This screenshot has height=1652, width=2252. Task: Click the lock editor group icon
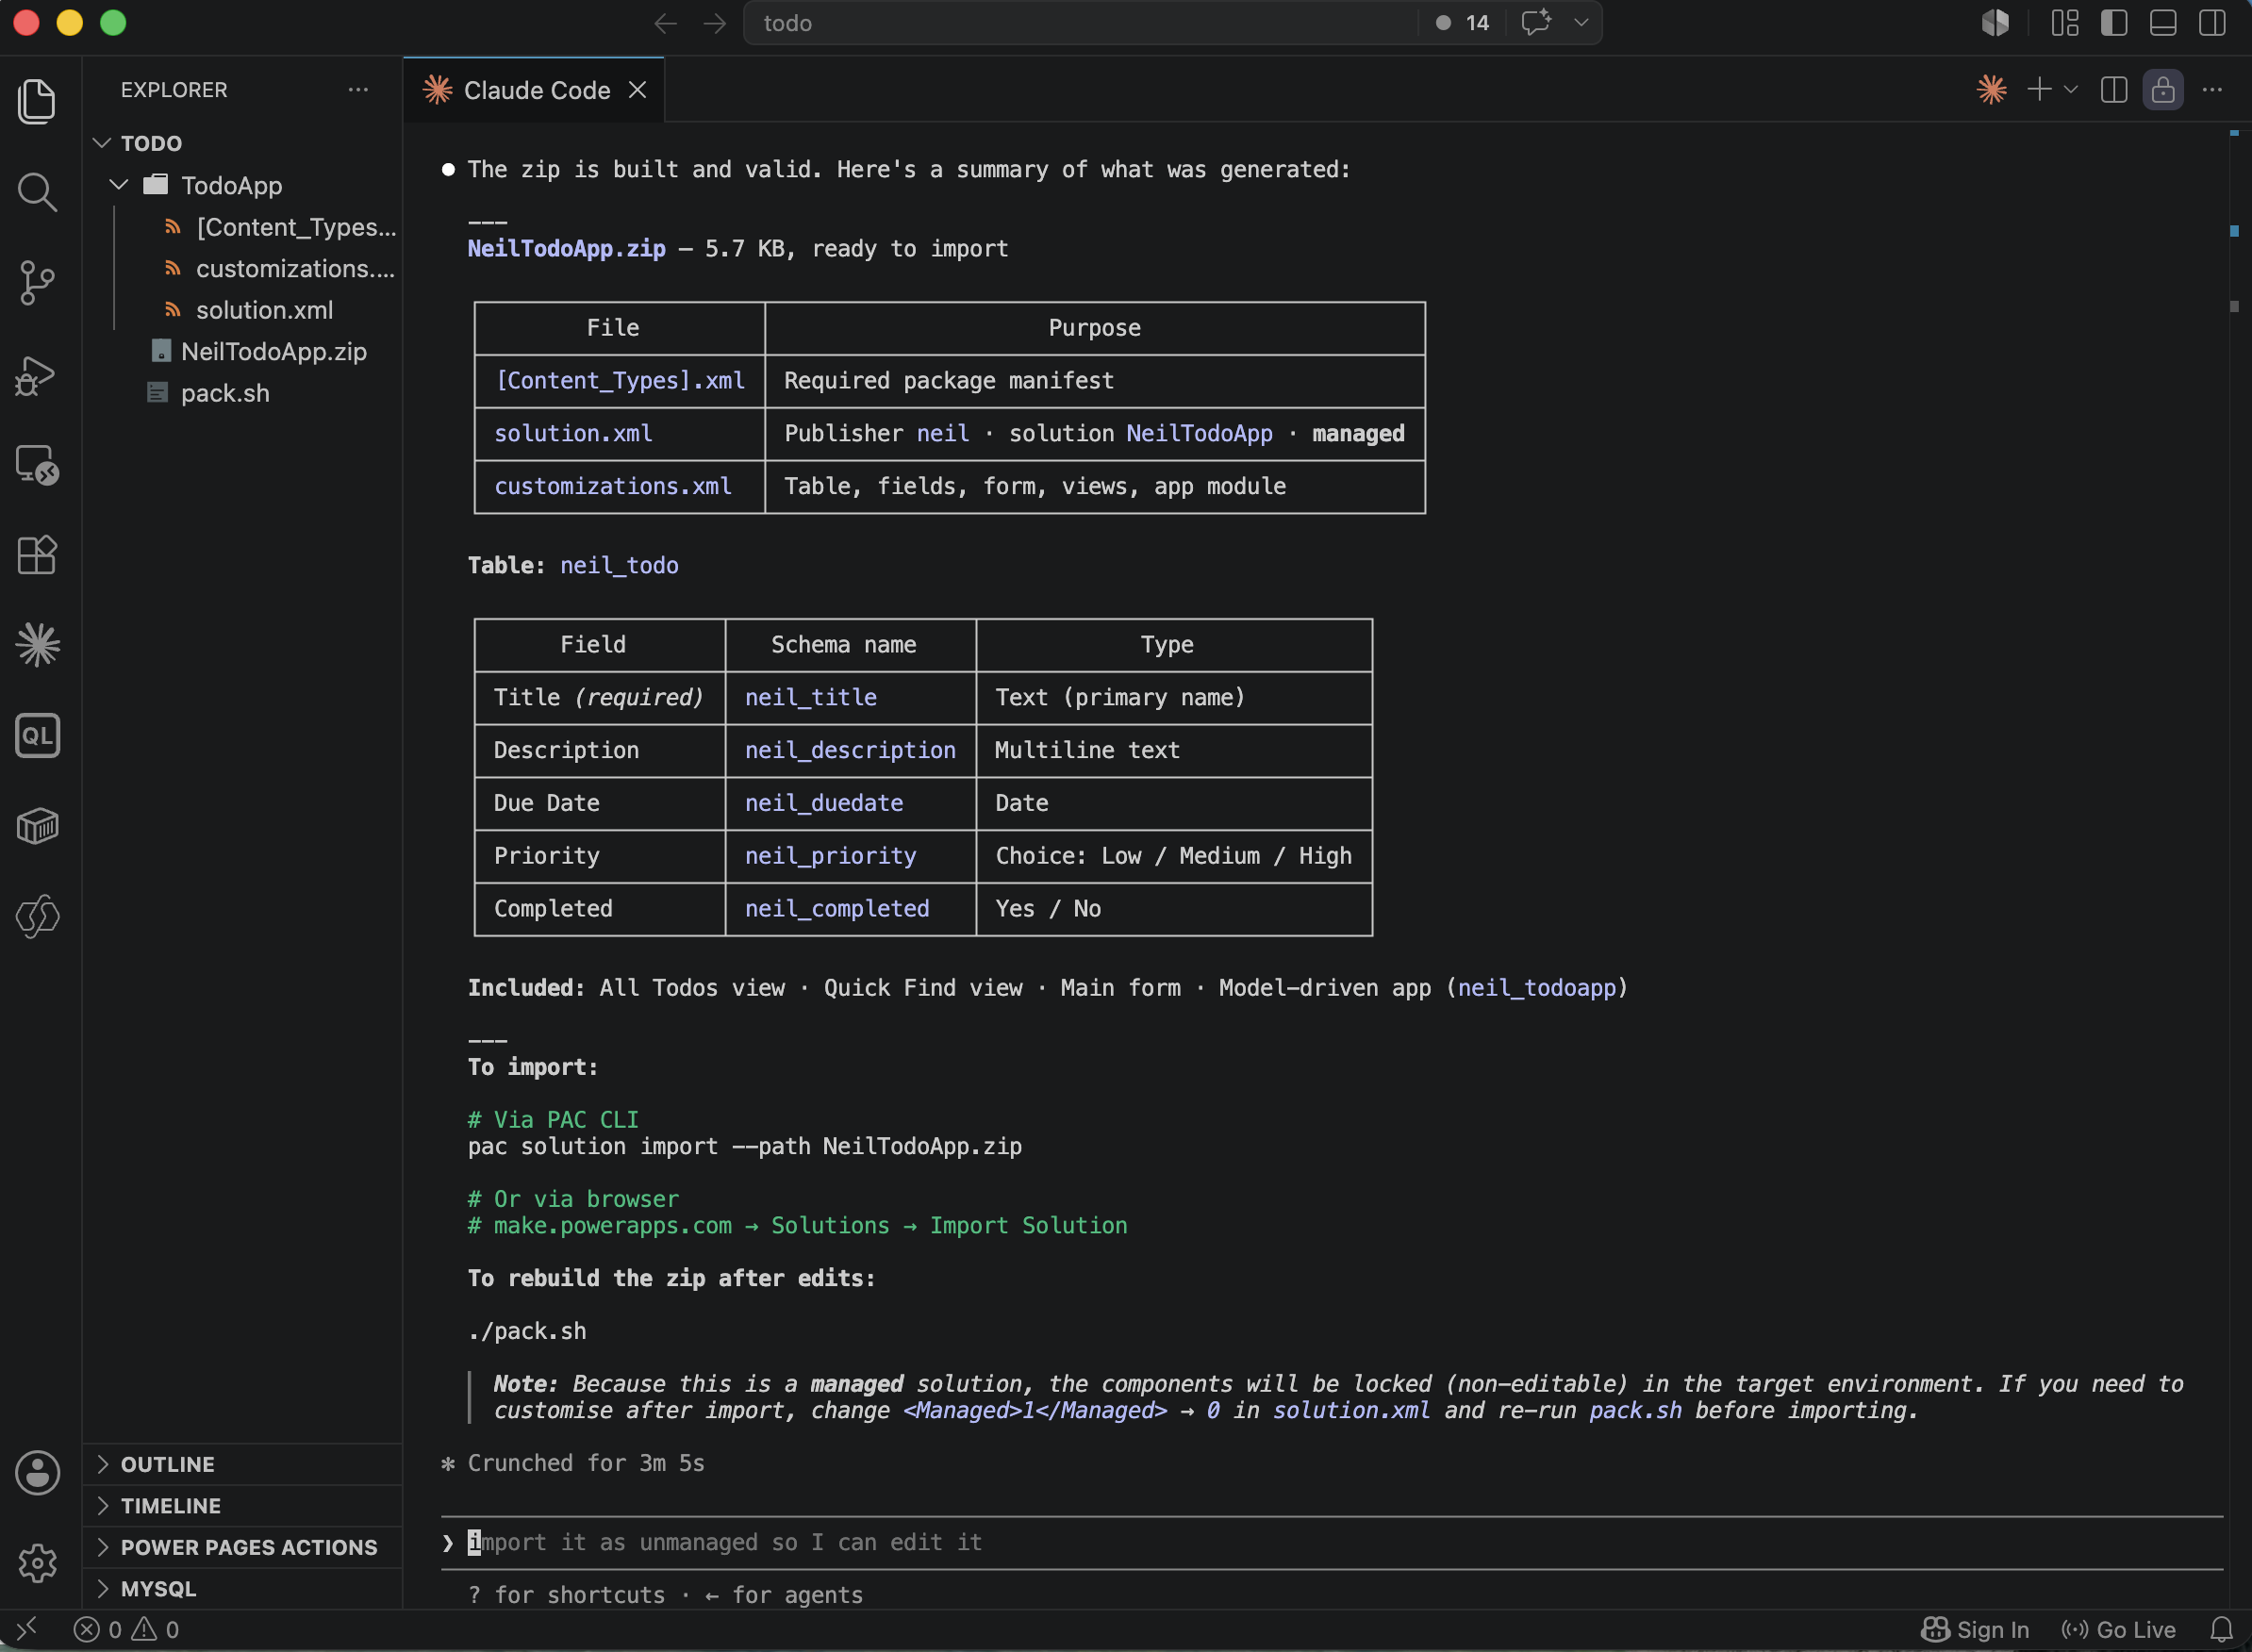pos(2162,90)
